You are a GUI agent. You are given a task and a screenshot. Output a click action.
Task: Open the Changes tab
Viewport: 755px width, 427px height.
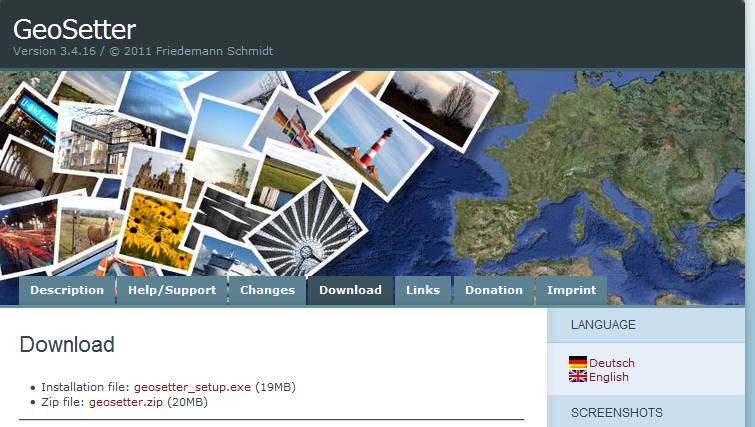tap(267, 290)
